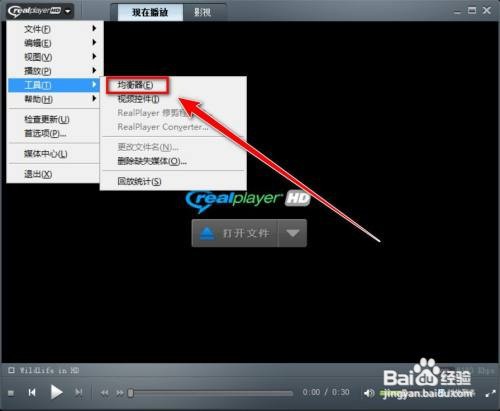Open the 编辑(E) menu item
The height and width of the screenshot is (411, 500).
54,43
